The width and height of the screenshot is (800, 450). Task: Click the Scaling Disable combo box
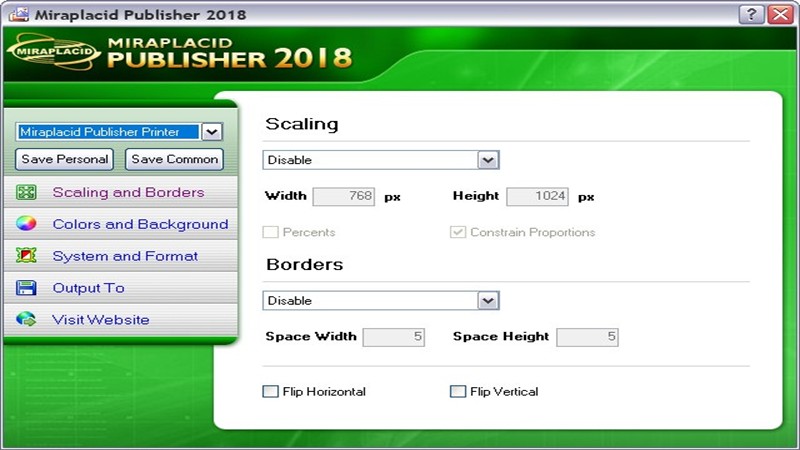(381, 160)
